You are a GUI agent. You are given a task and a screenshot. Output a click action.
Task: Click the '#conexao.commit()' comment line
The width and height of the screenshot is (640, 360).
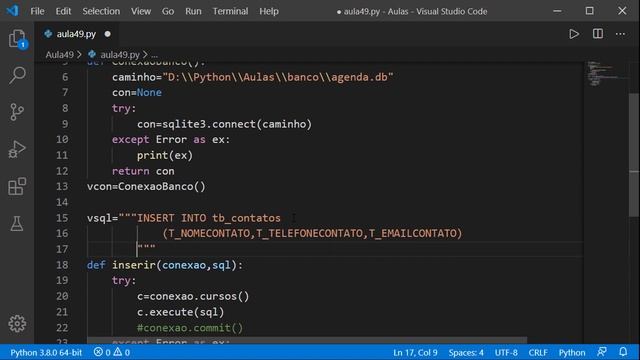pyautogui.click(x=190, y=327)
